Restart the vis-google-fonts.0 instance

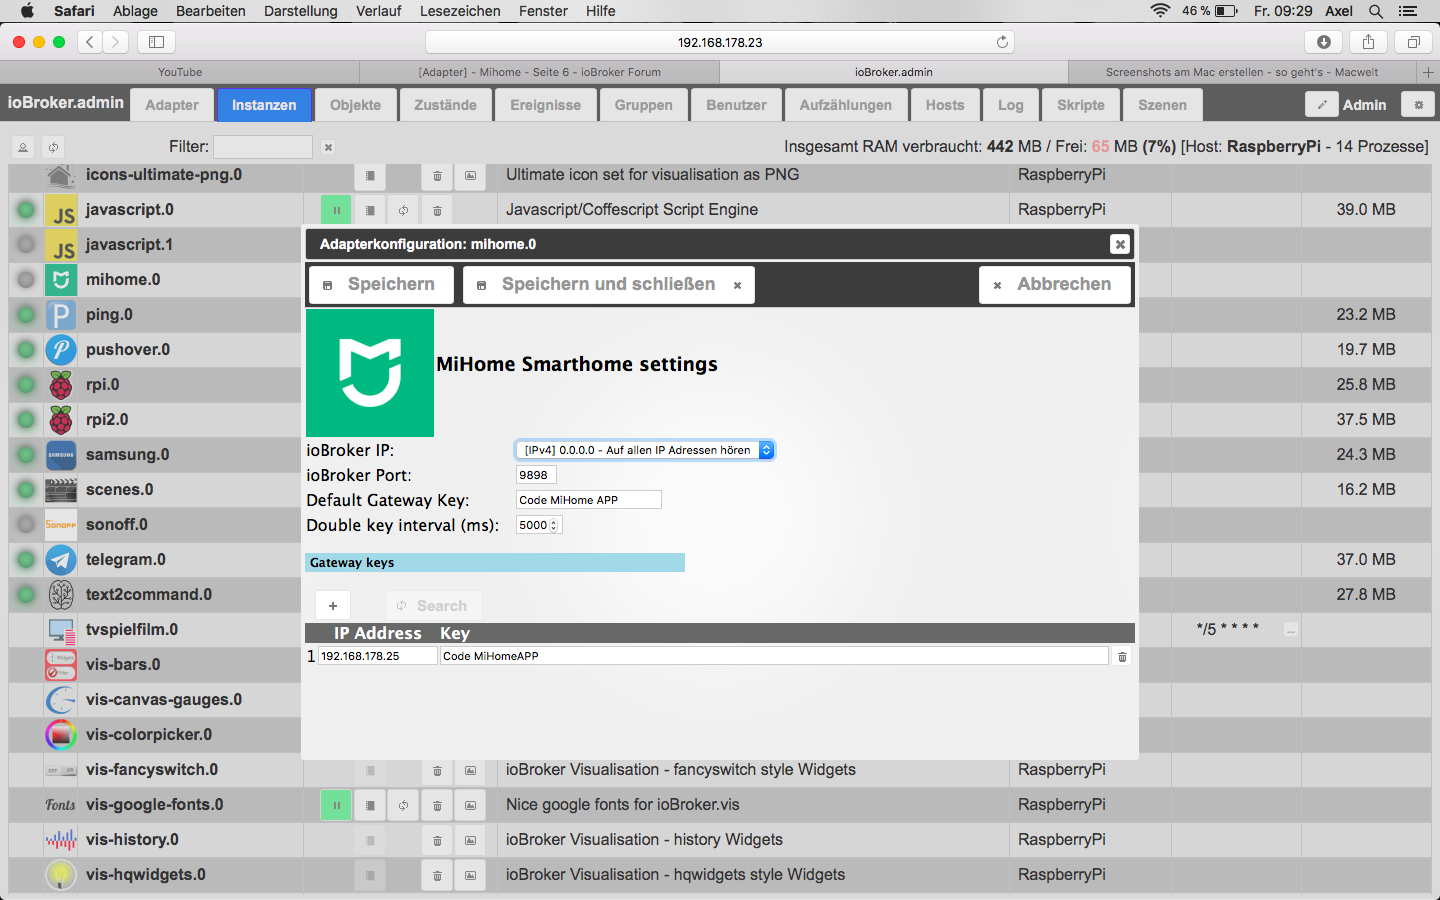pyautogui.click(x=403, y=805)
